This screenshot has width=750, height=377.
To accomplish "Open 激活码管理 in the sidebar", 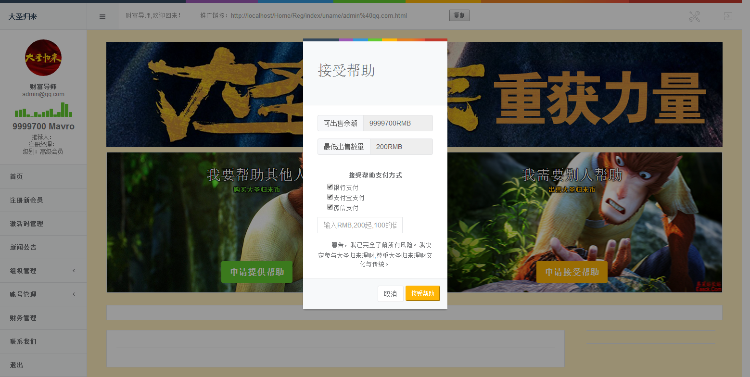I will [43, 223].
